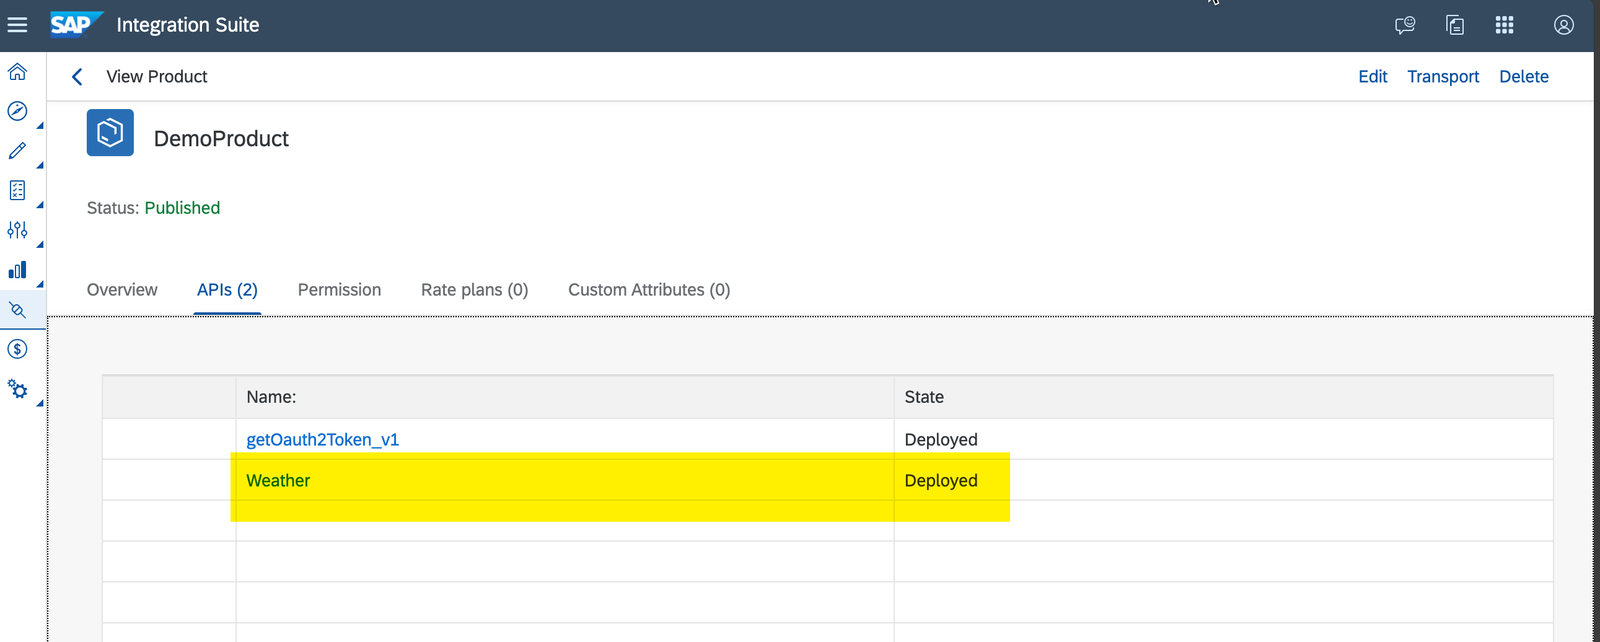Open the Discover compass icon
Viewport: 1600px width, 642px height.
pyautogui.click(x=17, y=111)
